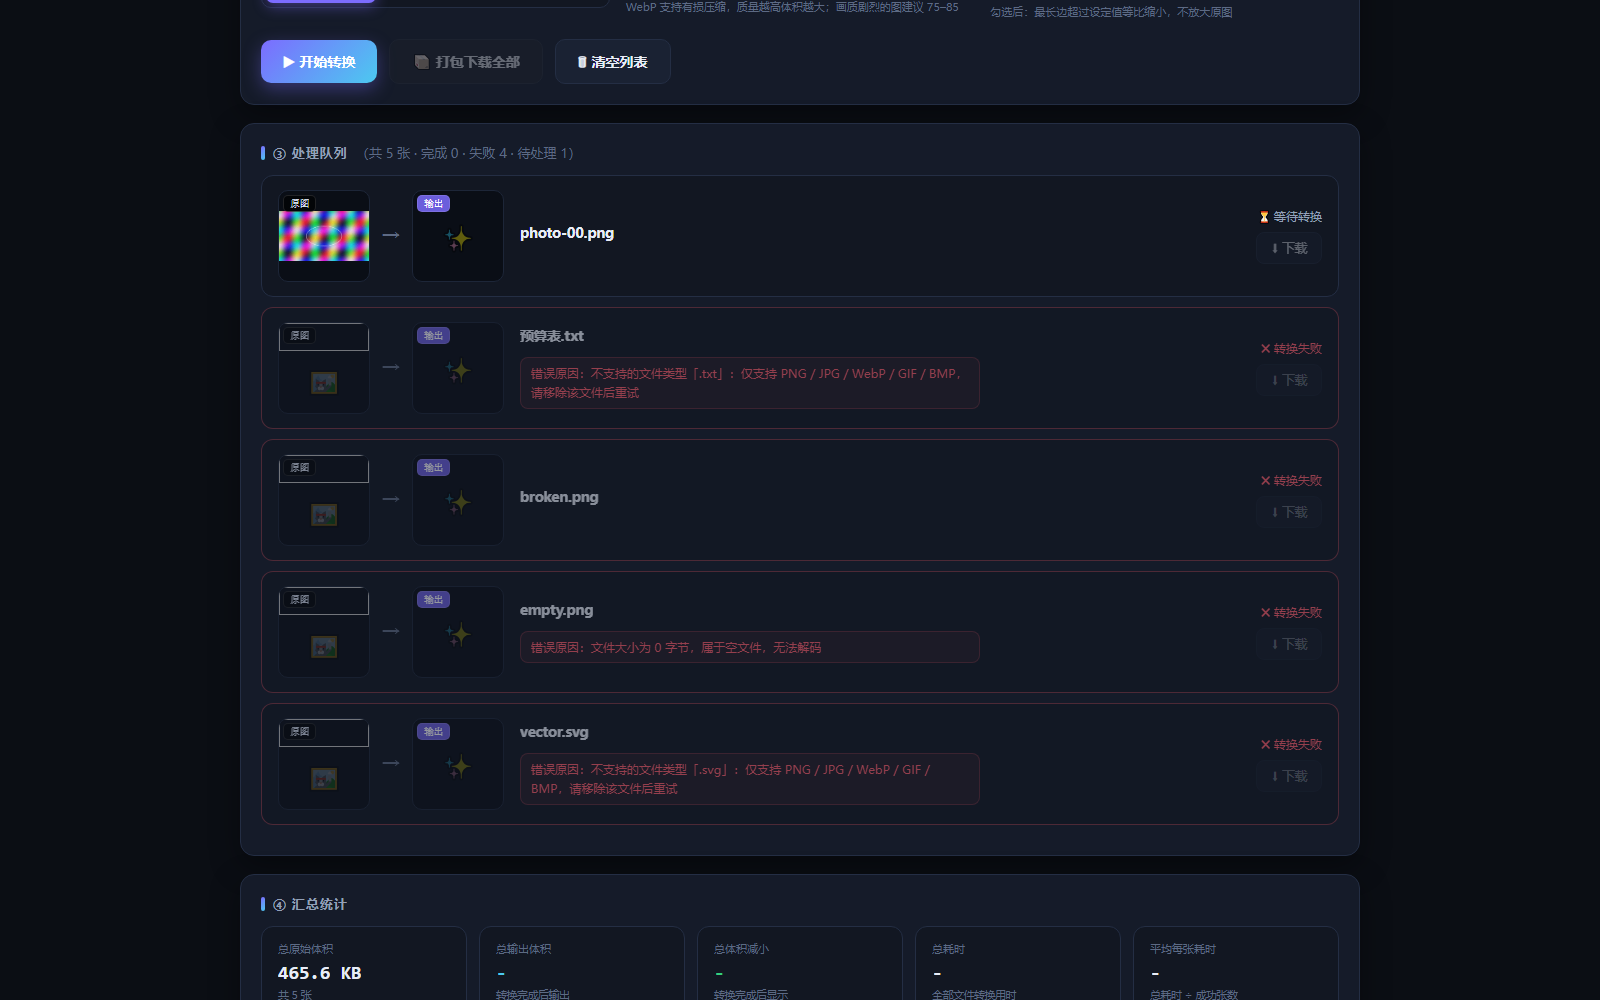The image size is (1600, 1000).
Task: Click the package icon in 打包下载全部
Action: [x=422, y=62]
